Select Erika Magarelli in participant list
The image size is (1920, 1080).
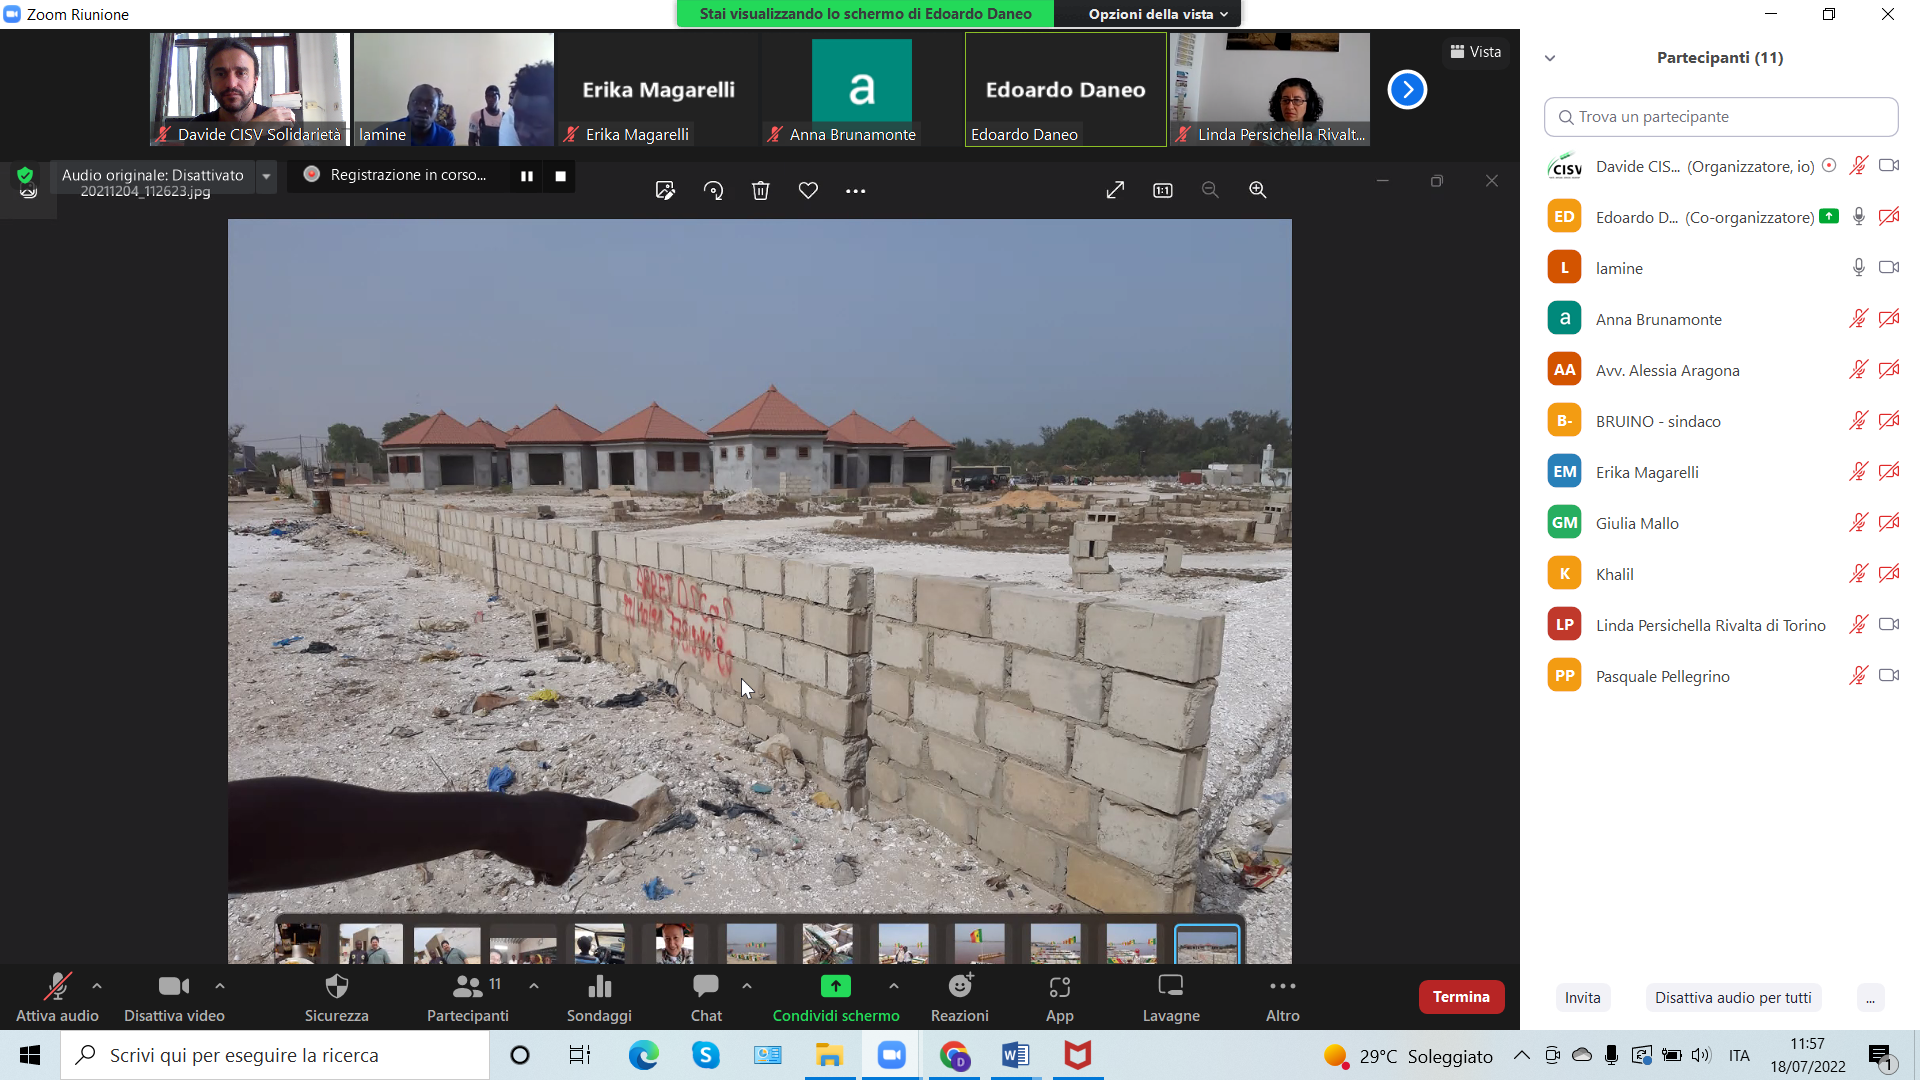[x=1721, y=472]
